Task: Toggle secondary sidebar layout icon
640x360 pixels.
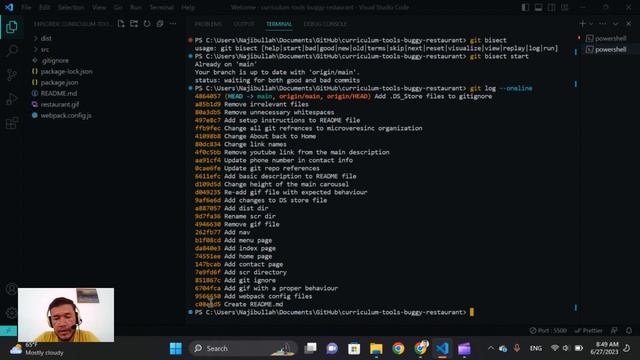Action: (x=551, y=7)
